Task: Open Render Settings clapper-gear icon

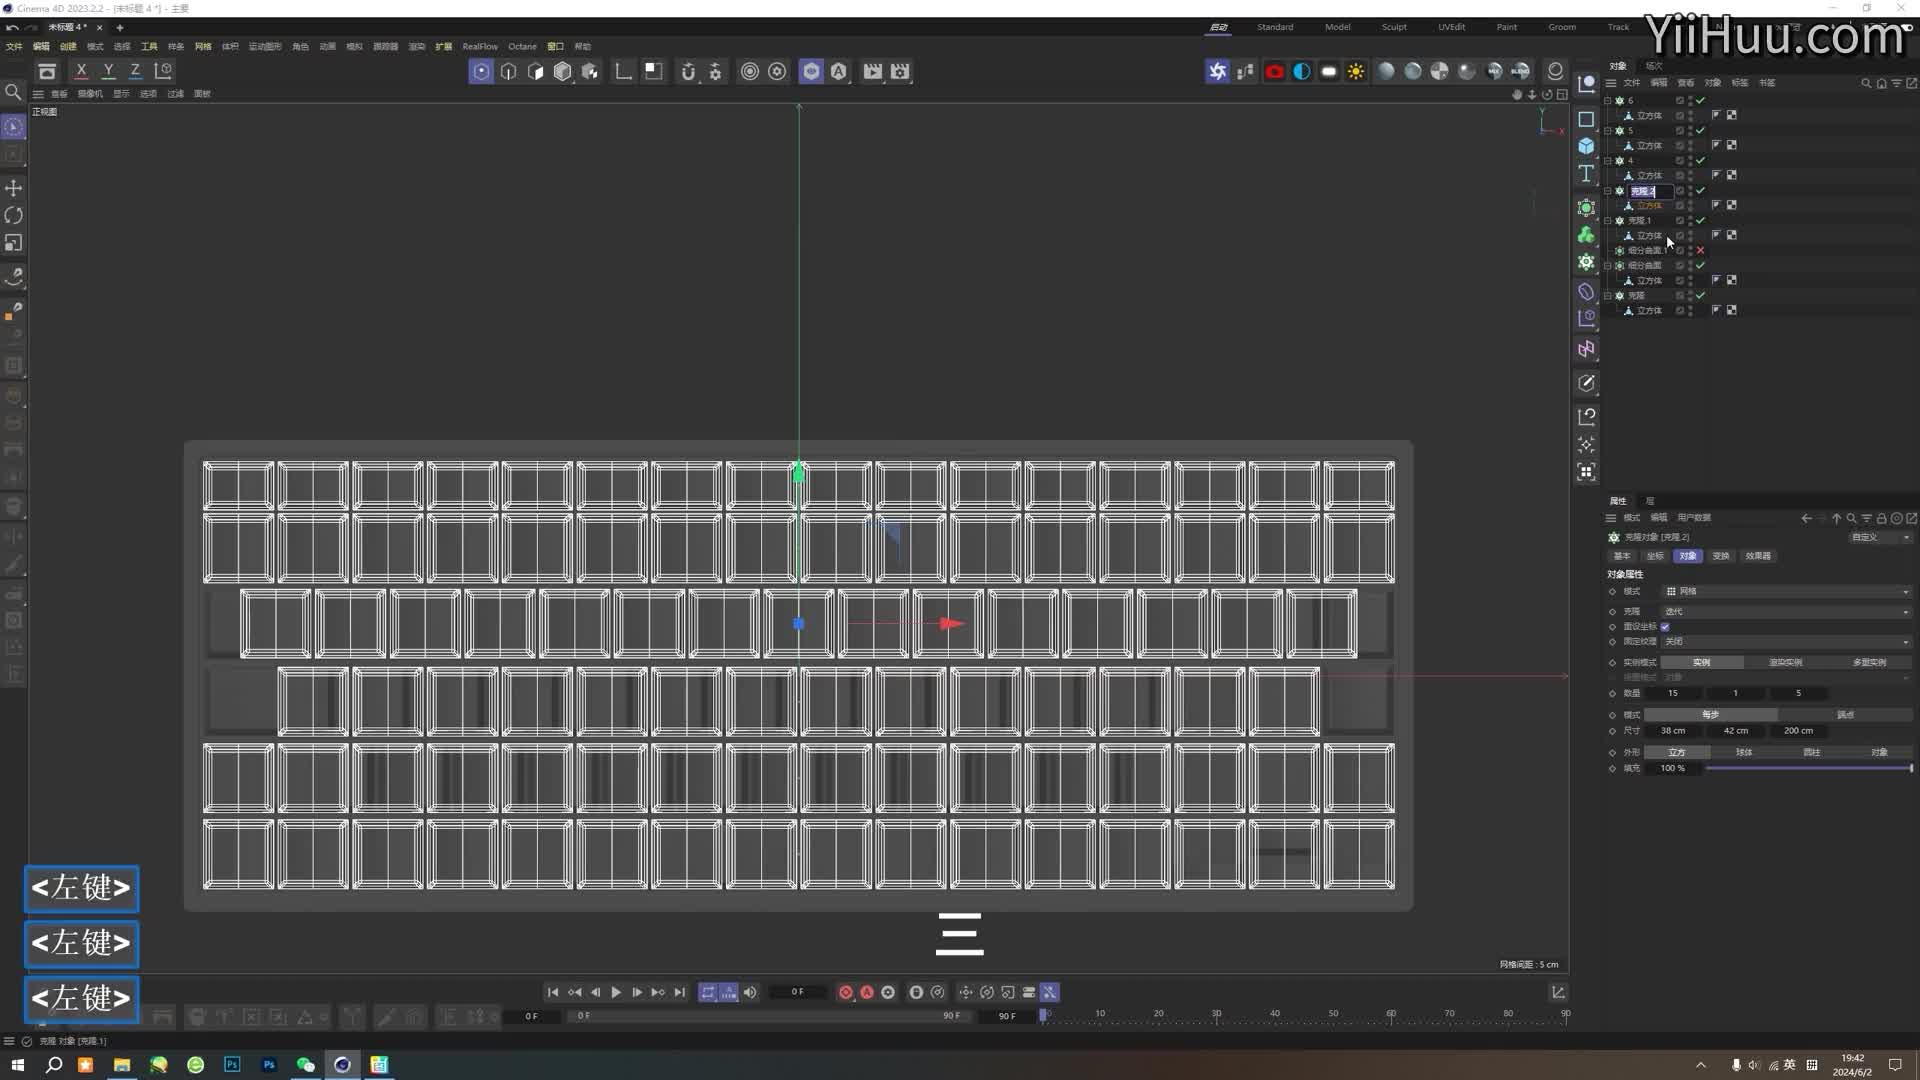Action: point(901,71)
